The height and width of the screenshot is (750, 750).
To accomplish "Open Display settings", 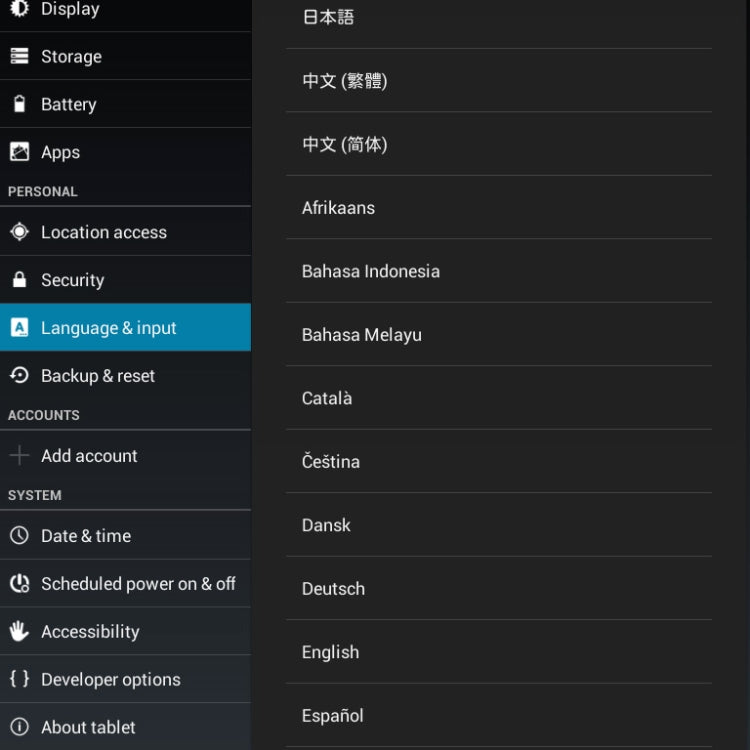I will 125,15.
